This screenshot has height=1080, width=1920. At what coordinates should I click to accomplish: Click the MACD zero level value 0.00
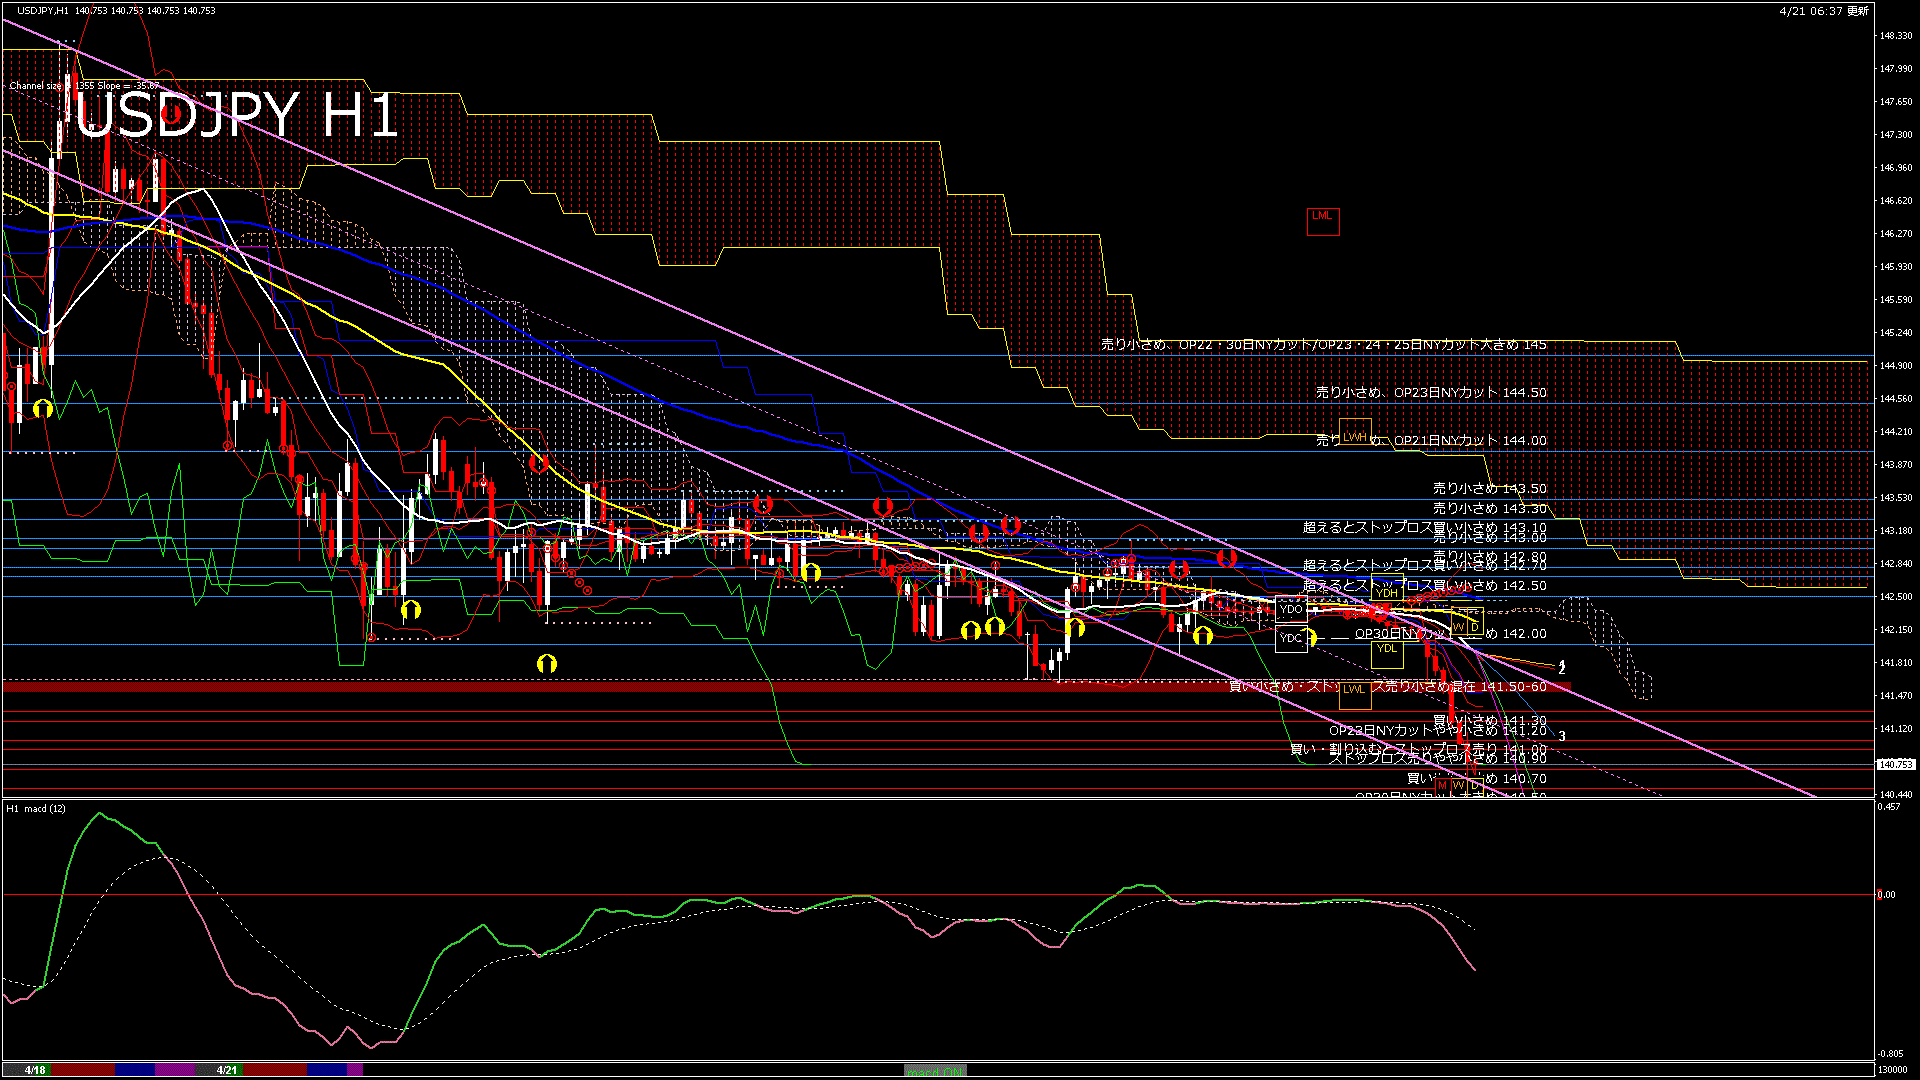tap(1886, 895)
